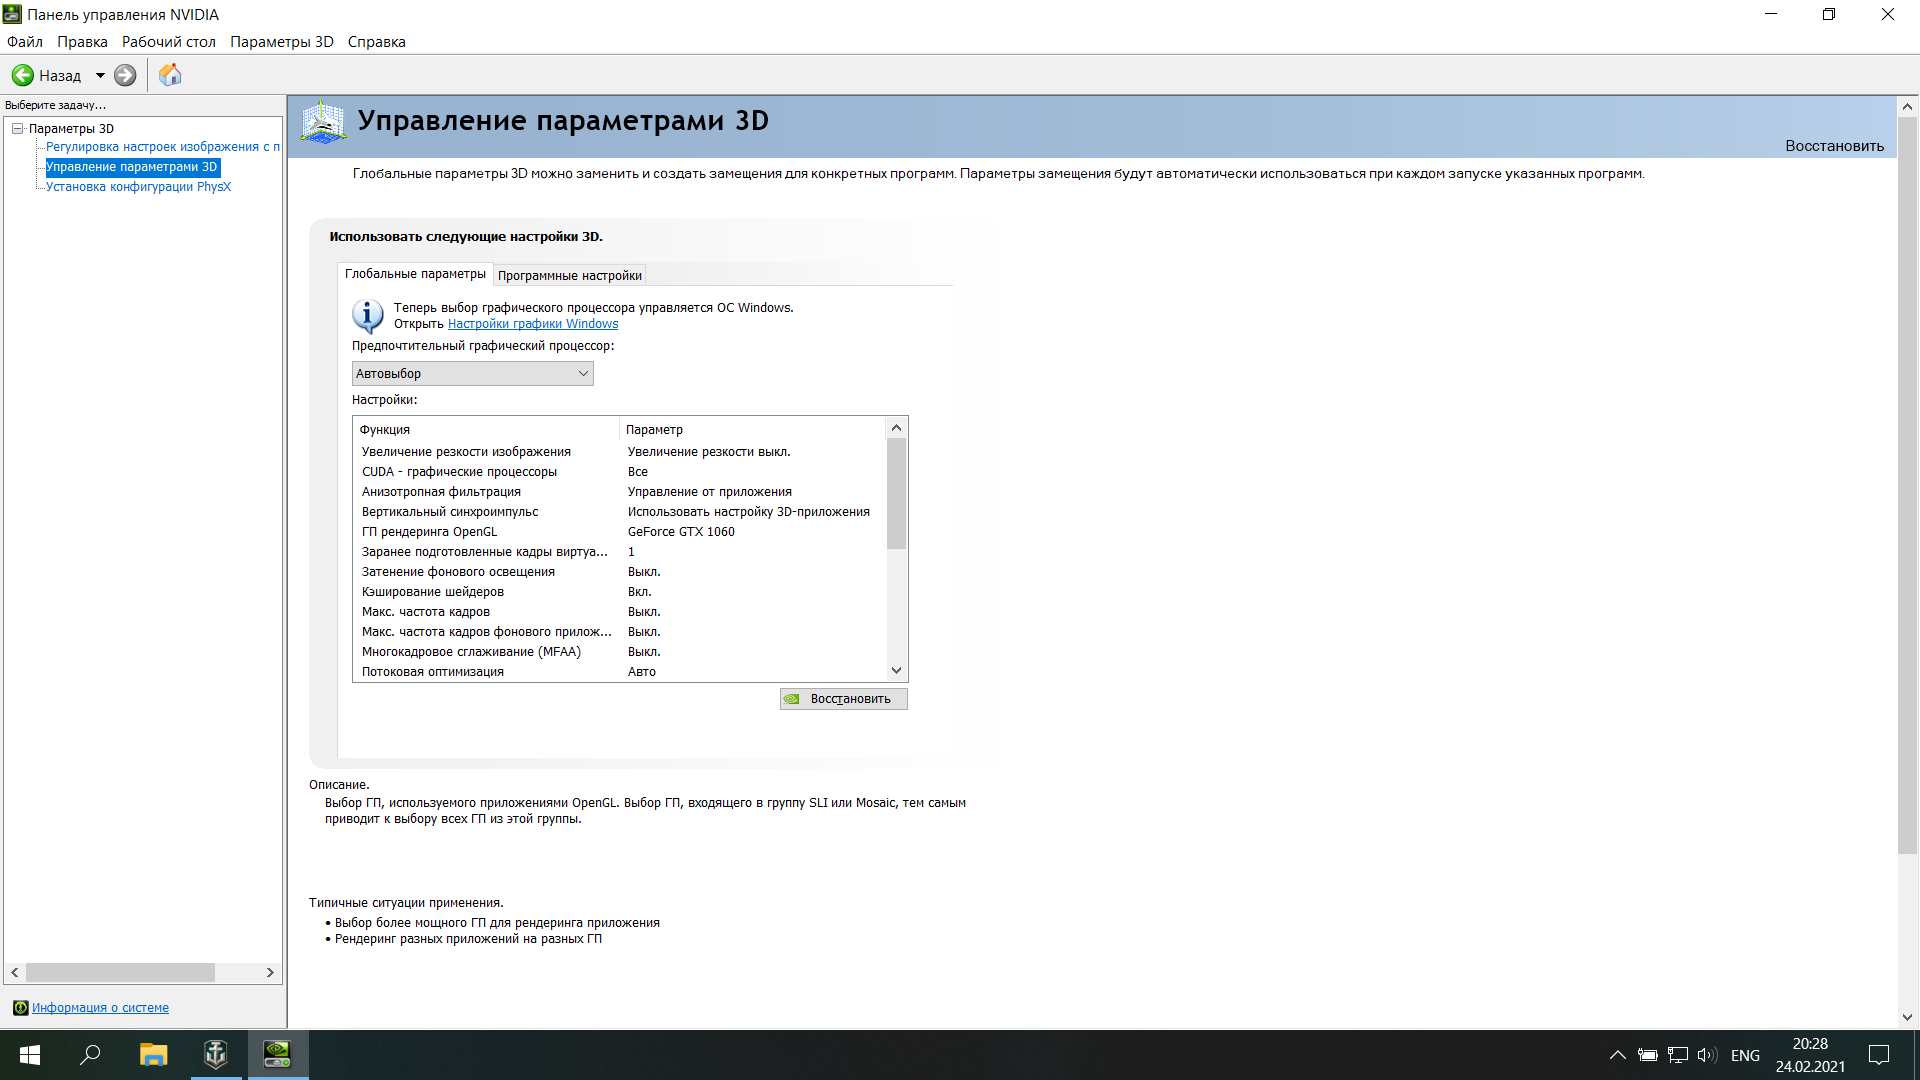The image size is (1920, 1080).
Task: Open the Home icon in toolbar
Action: point(170,75)
